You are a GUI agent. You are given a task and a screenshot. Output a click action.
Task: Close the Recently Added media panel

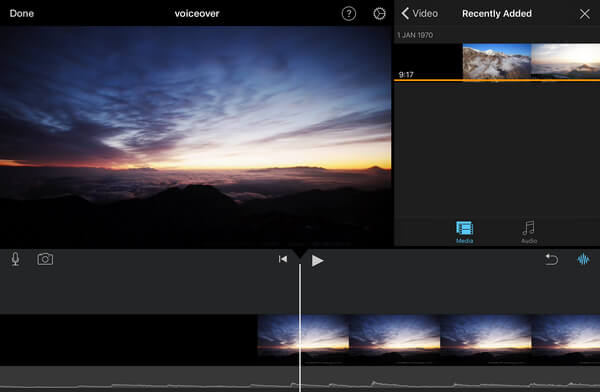point(584,14)
